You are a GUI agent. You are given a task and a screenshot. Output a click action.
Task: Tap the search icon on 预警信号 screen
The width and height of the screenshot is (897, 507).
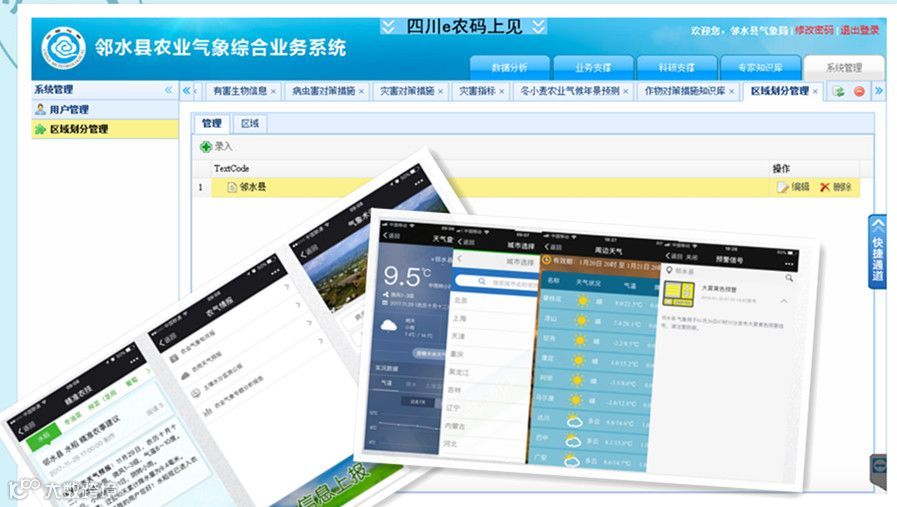pyautogui.click(x=789, y=278)
